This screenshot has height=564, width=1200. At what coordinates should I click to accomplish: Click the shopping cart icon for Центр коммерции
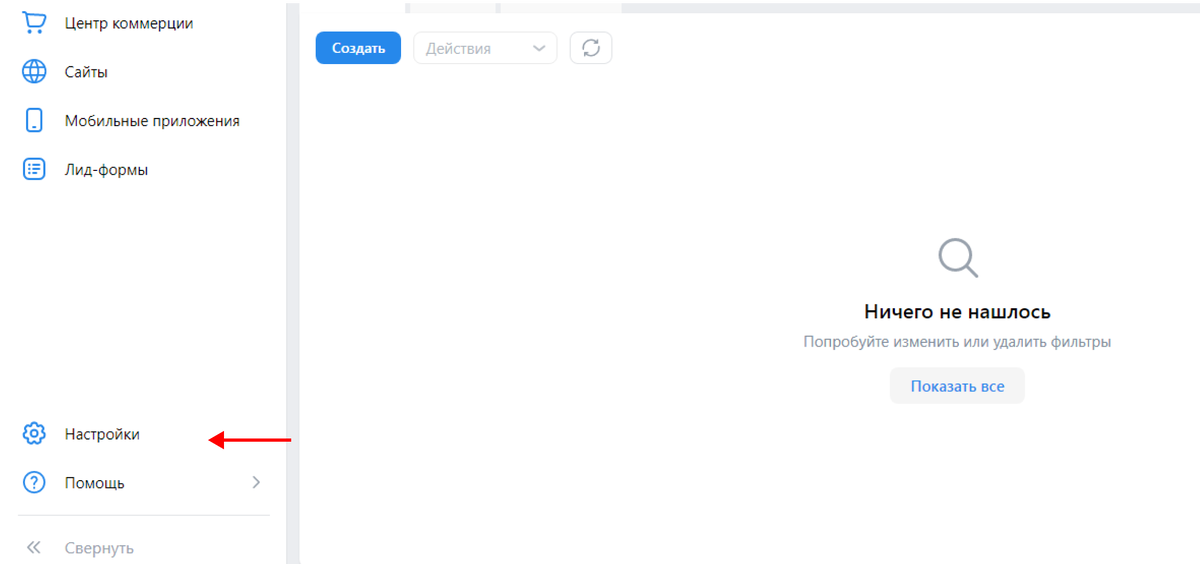coord(33,23)
